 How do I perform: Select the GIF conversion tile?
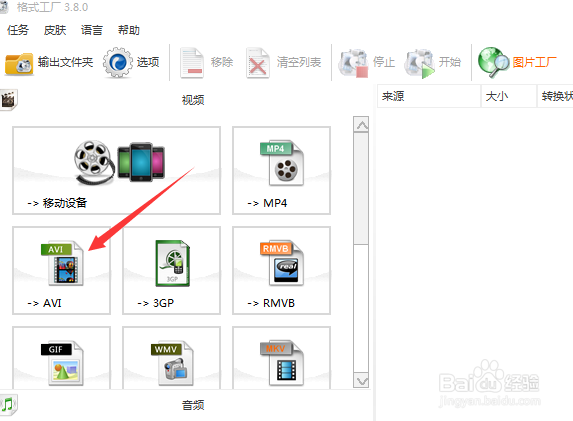(61, 357)
